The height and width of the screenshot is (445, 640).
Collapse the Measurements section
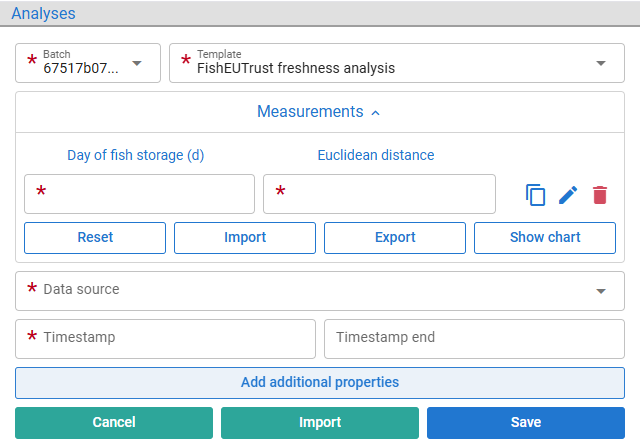click(319, 112)
